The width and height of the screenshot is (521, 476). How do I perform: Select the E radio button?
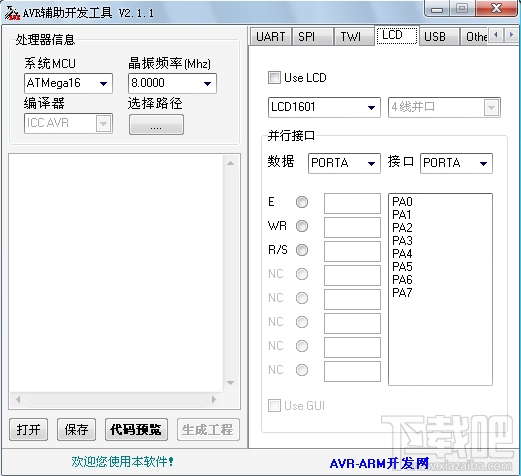pyautogui.click(x=302, y=202)
